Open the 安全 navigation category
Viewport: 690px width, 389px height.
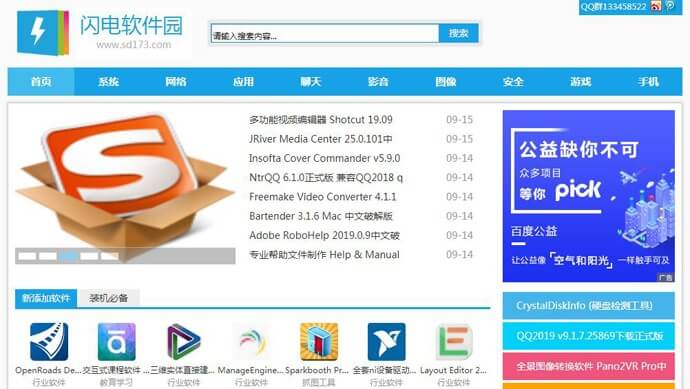coord(513,81)
